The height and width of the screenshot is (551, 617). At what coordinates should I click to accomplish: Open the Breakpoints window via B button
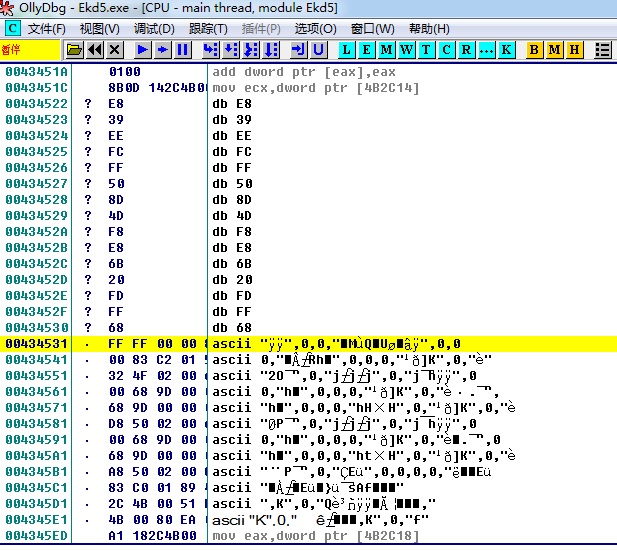pyautogui.click(x=534, y=49)
